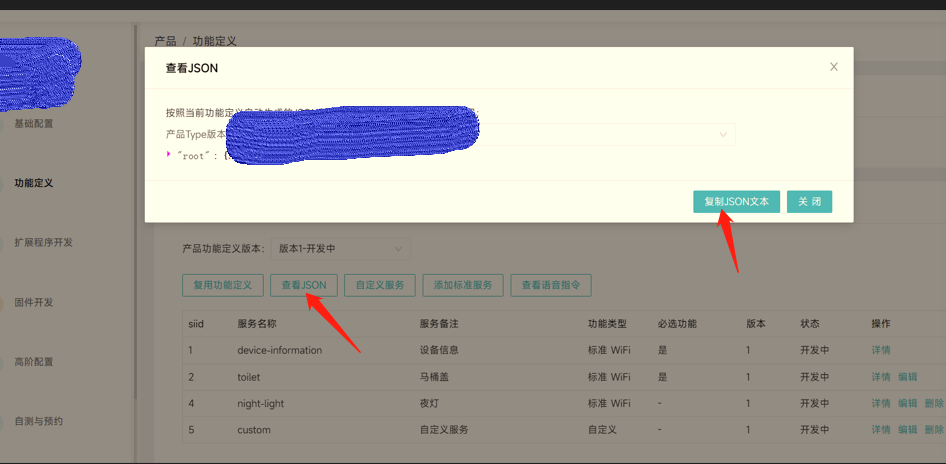Click the 添加标准服务 button
Image resolution: width=946 pixels, height=464 pixels.
(462, 285)
